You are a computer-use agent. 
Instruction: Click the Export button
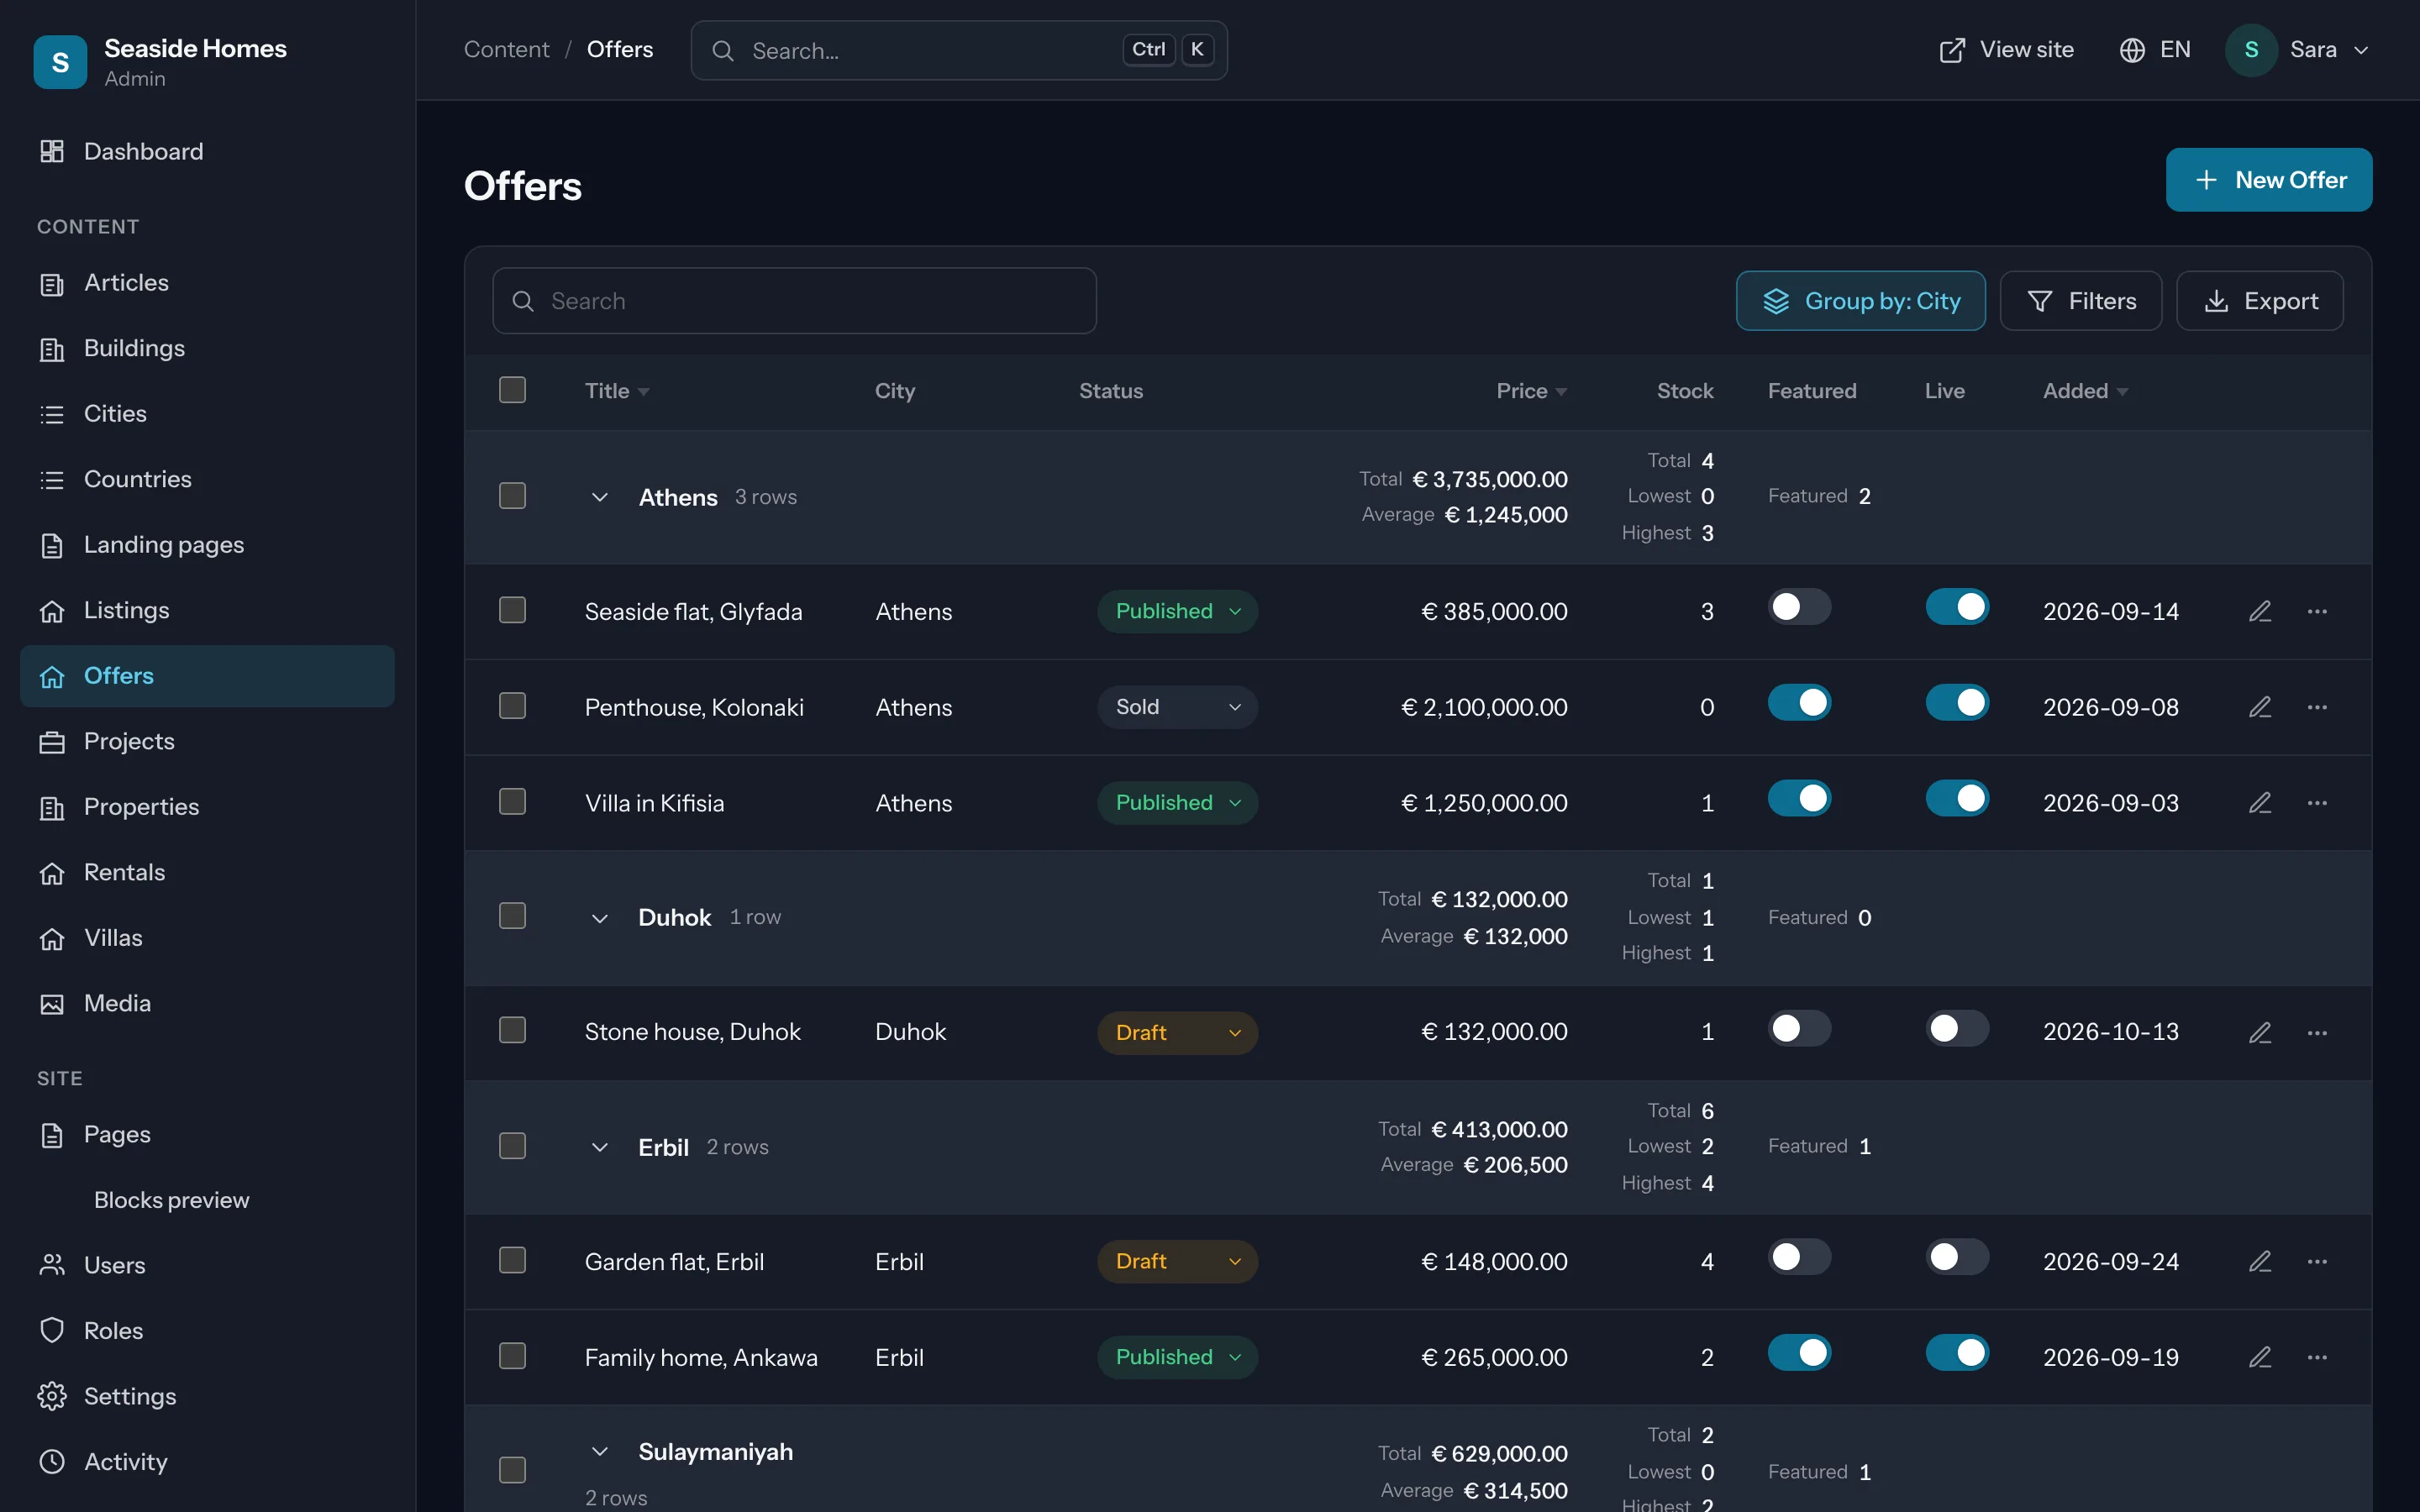tap(2259, 301)
